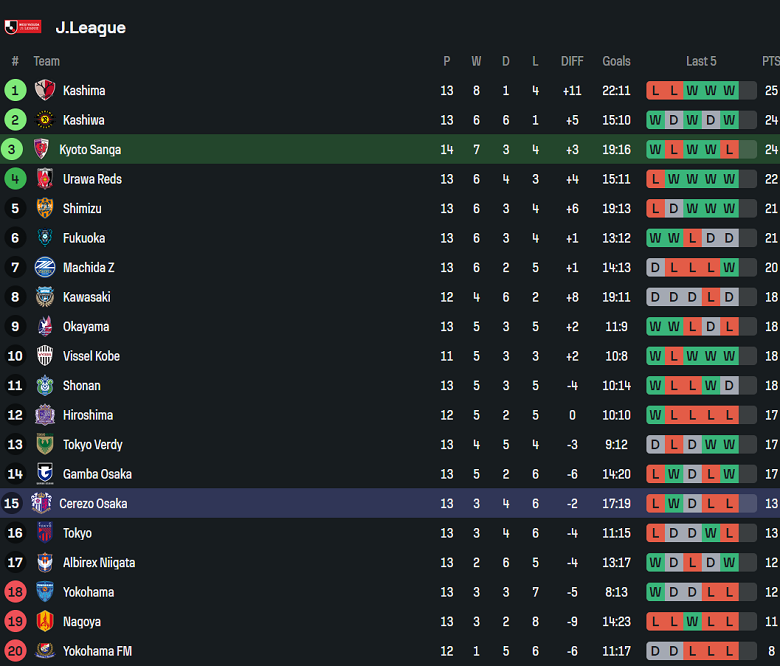
Task: Click the Urawa Reds team crest
Action: pos(44,179)
